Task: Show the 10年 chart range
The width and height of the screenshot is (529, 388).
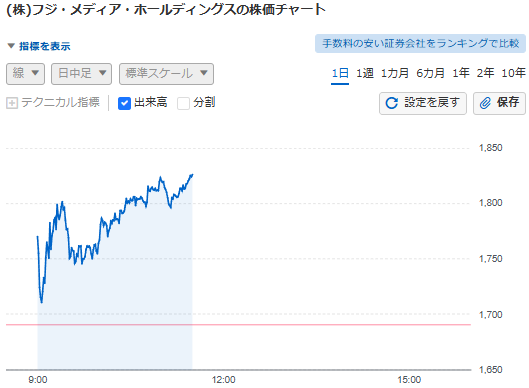Action: click(x=513, y=73)
